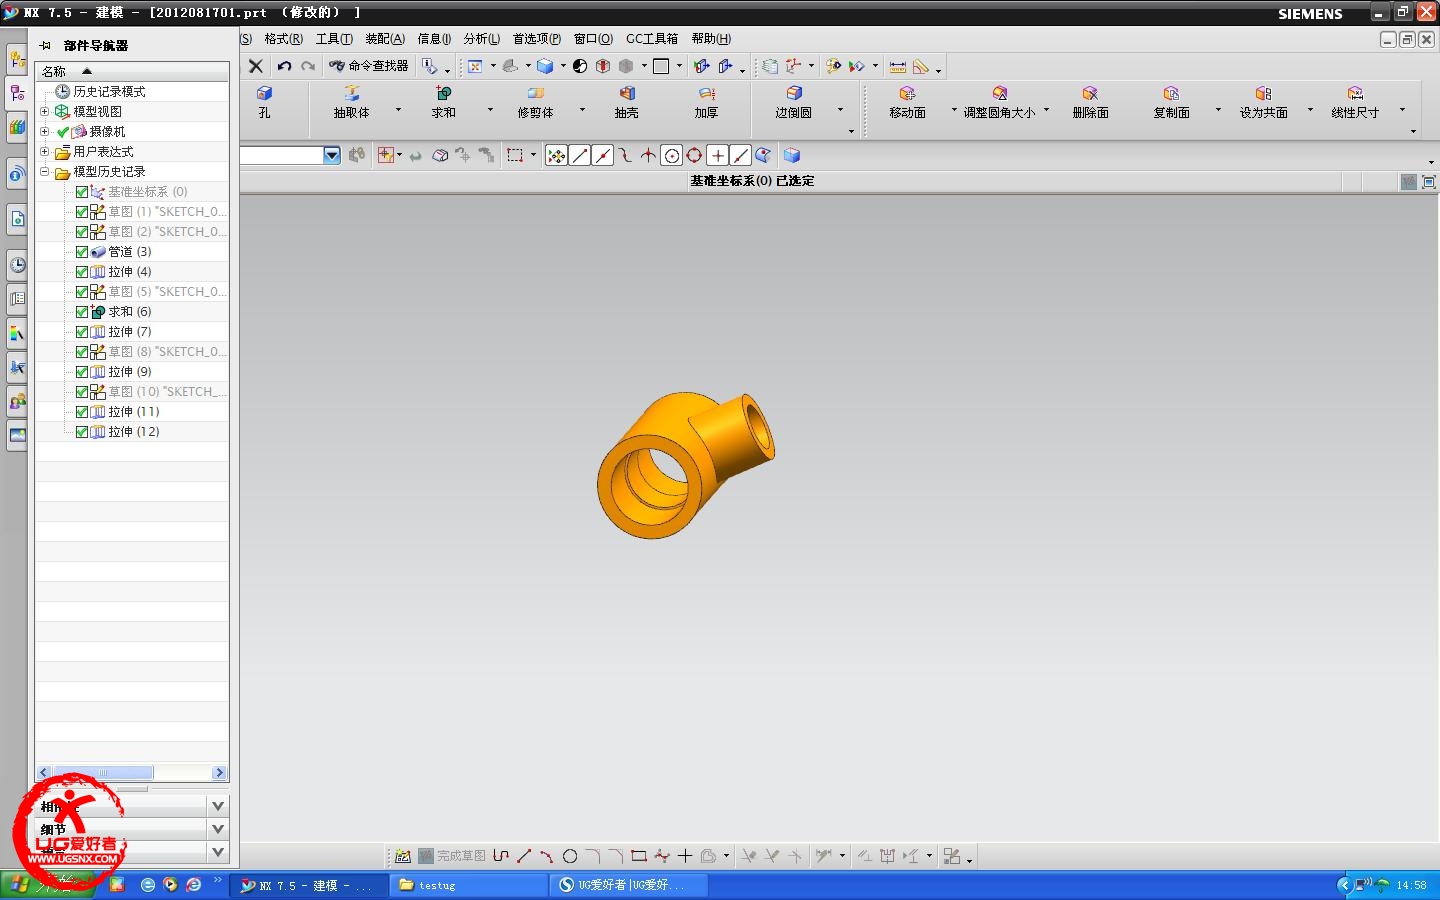This screenshot has height=900, width=1440.
Task: Click the navigator scroll right arrow
Action: [x=220, y=773]
